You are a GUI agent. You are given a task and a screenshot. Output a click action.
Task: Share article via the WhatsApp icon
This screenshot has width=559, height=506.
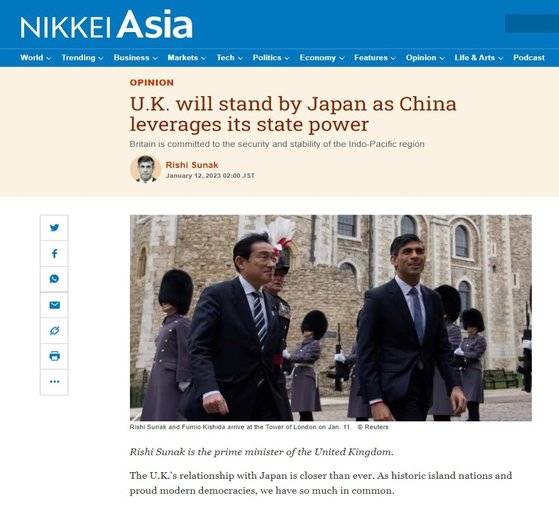54,279
